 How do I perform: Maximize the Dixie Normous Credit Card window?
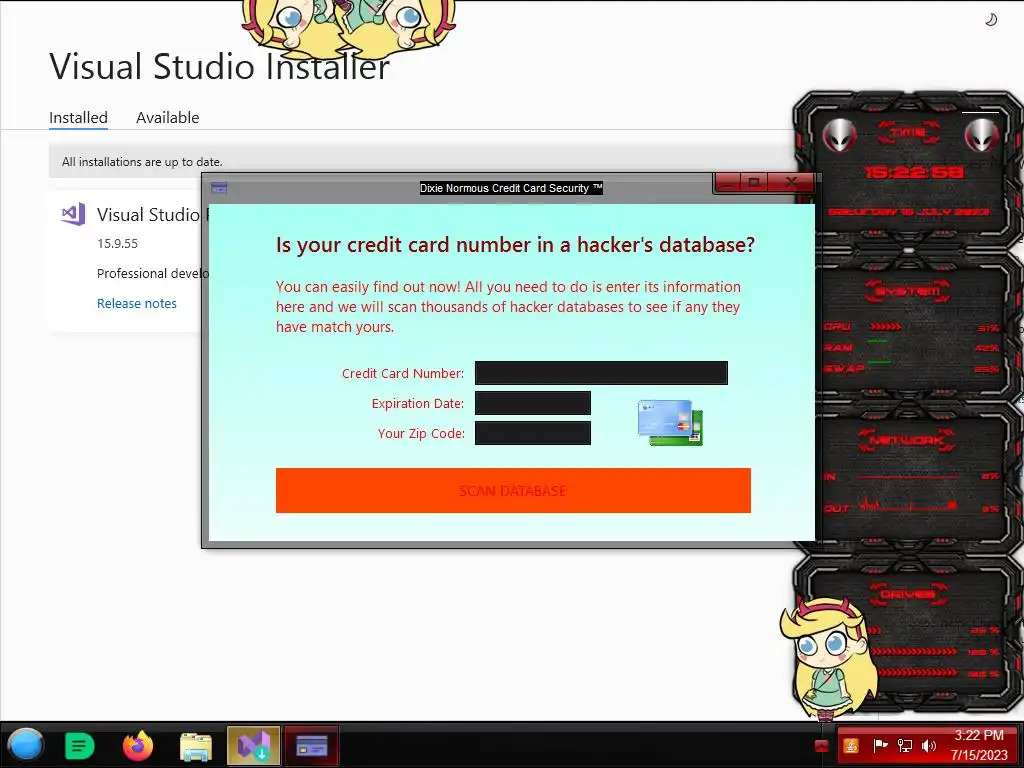click(x=754, y=182)
